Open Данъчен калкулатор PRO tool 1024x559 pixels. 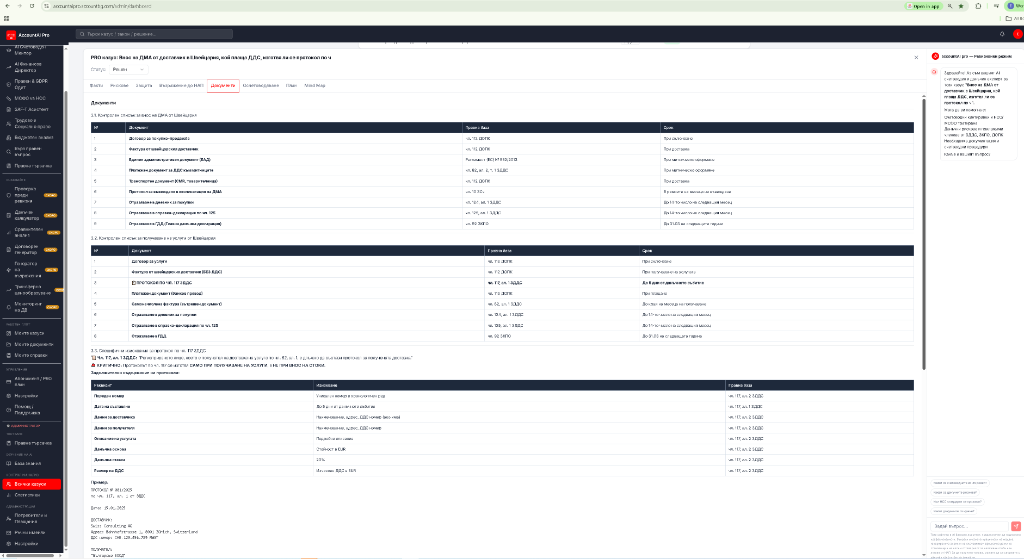pos(30,215)
